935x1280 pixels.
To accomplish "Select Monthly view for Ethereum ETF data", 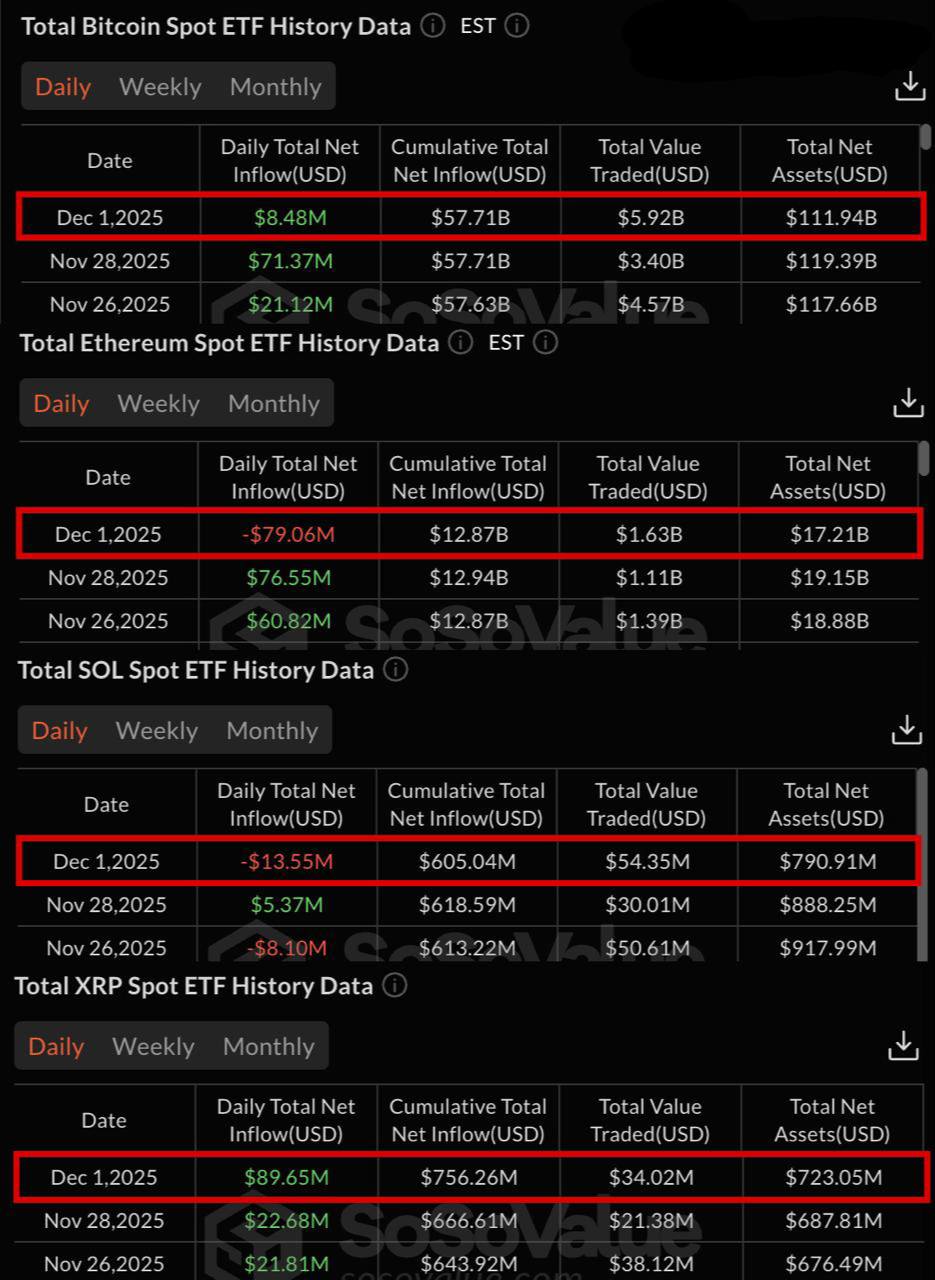I will coord(273,404).
